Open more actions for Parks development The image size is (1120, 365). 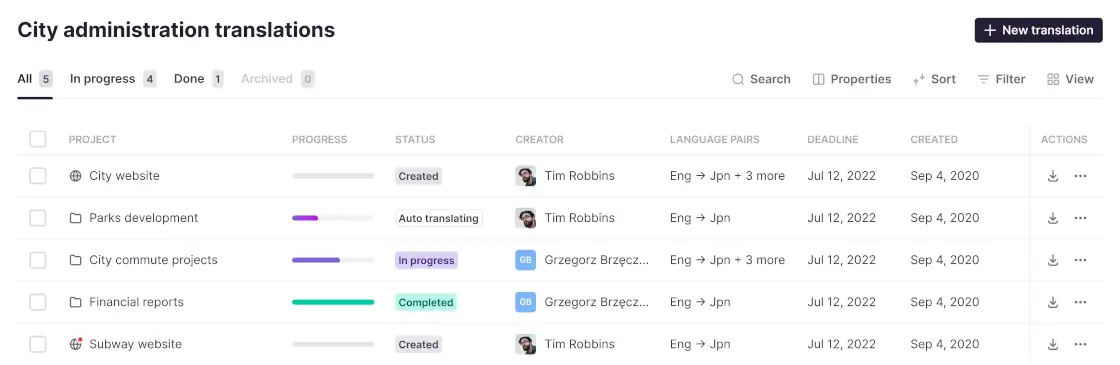point(1080,218)
